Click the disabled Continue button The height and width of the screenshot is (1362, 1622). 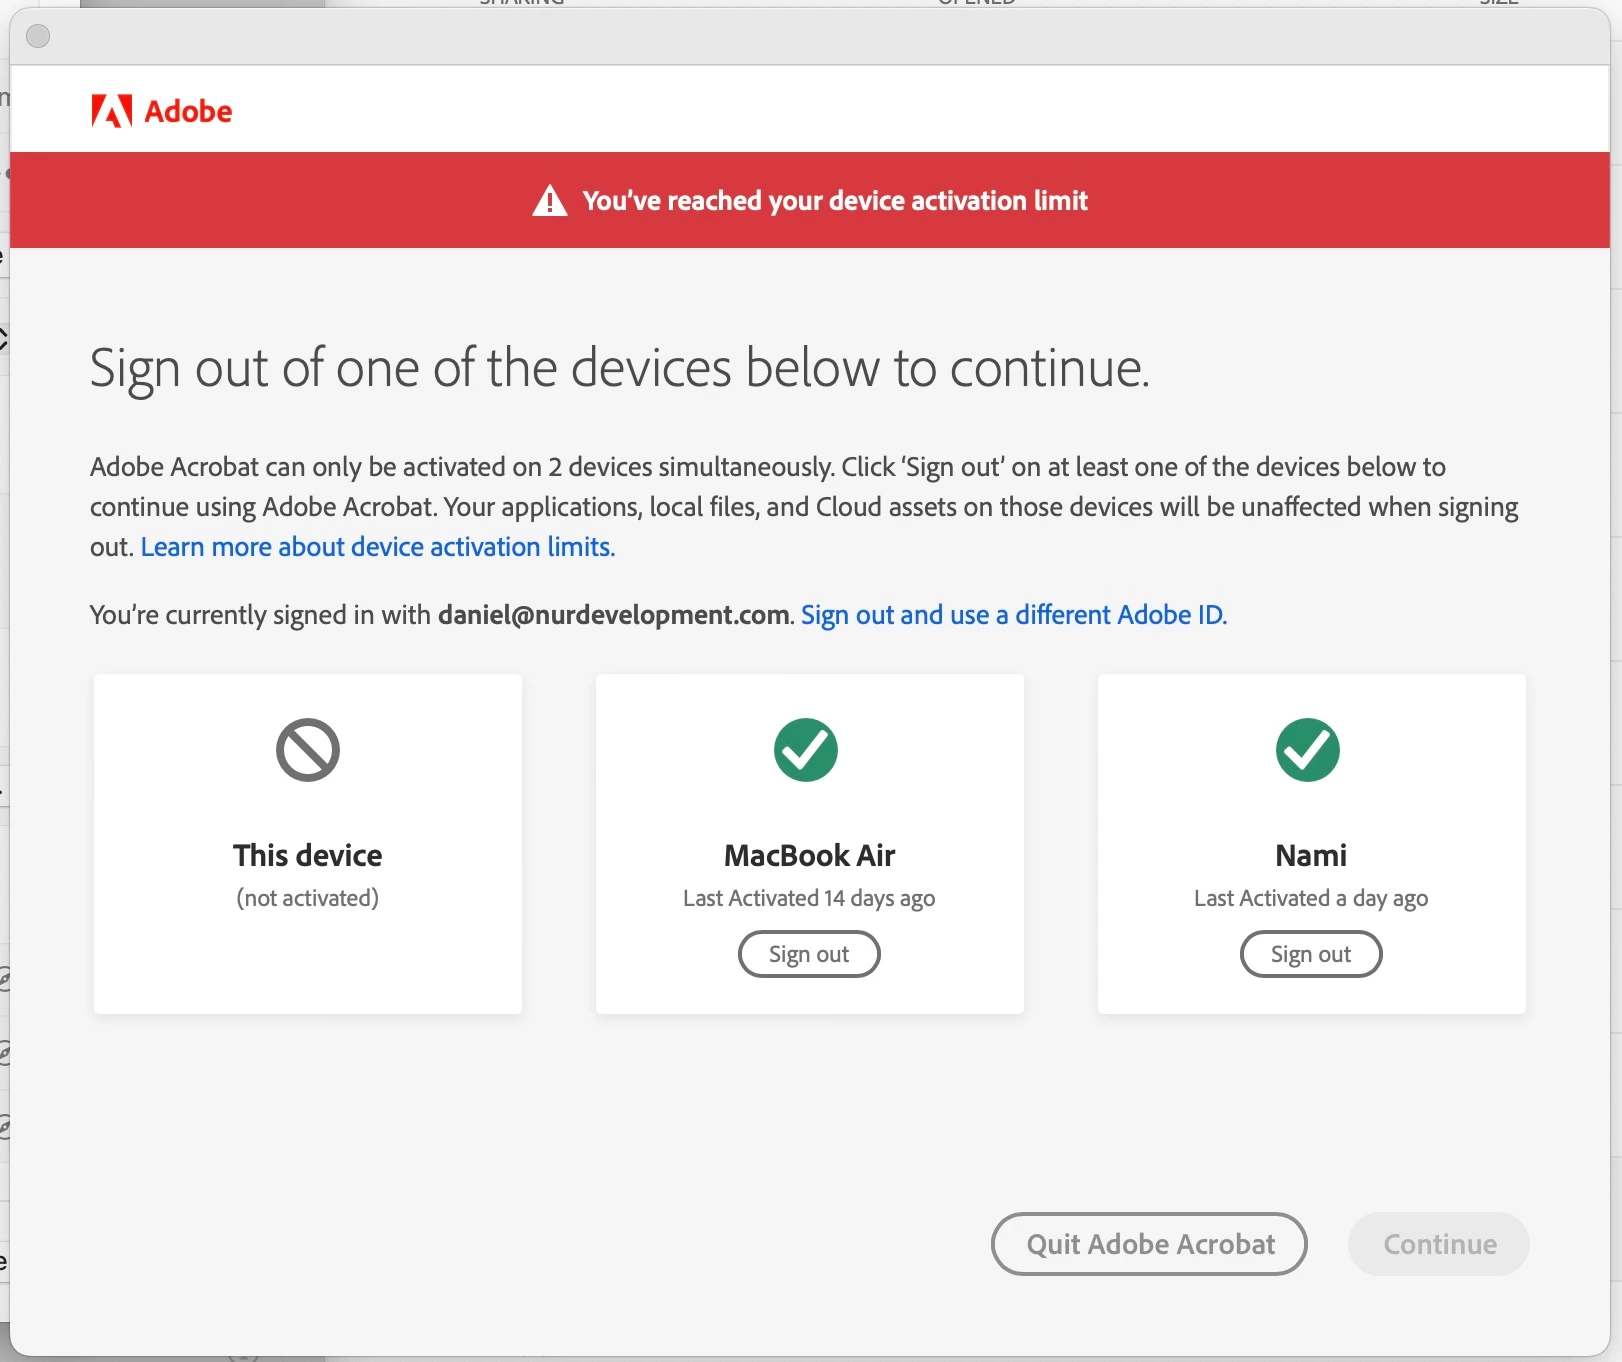1439,1244
